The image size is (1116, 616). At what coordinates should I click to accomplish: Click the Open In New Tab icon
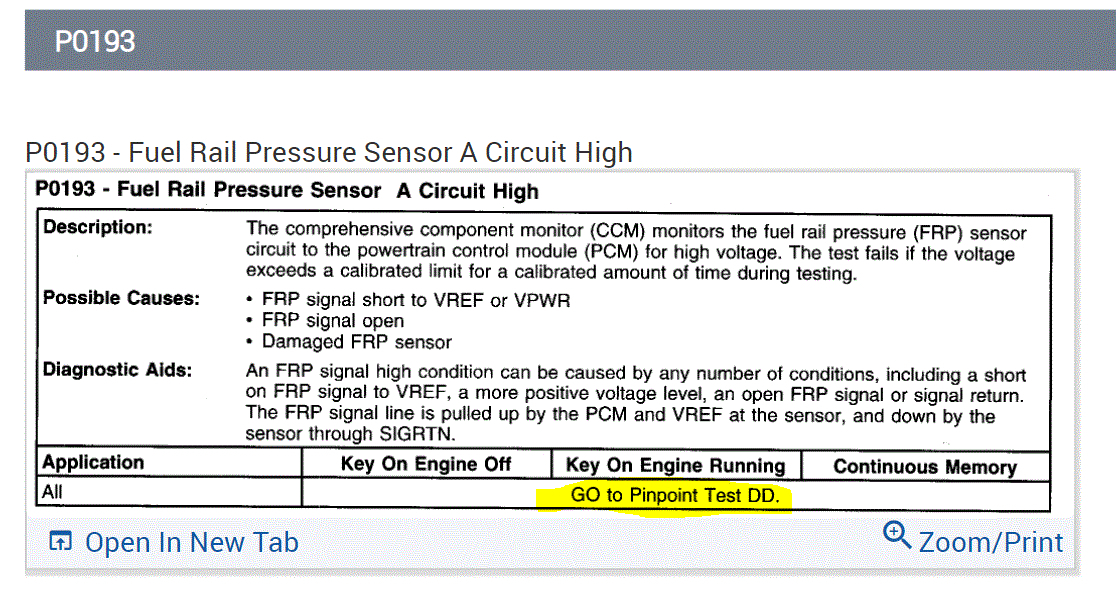[61, 543]
